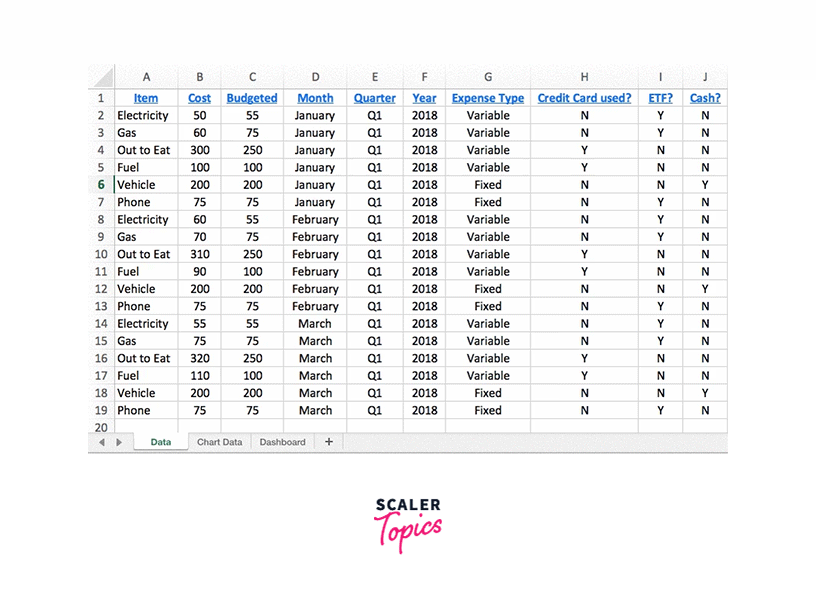Select the row 6 header
816x600 pixels.
(100, 185)
